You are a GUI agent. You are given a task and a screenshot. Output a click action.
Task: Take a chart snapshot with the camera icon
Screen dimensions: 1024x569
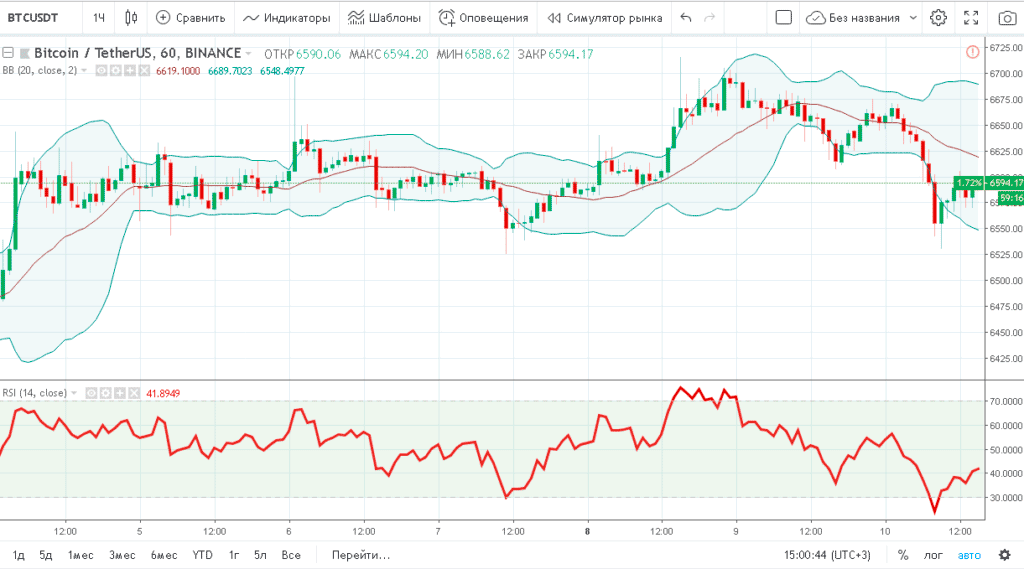[x=1004, y=17]
